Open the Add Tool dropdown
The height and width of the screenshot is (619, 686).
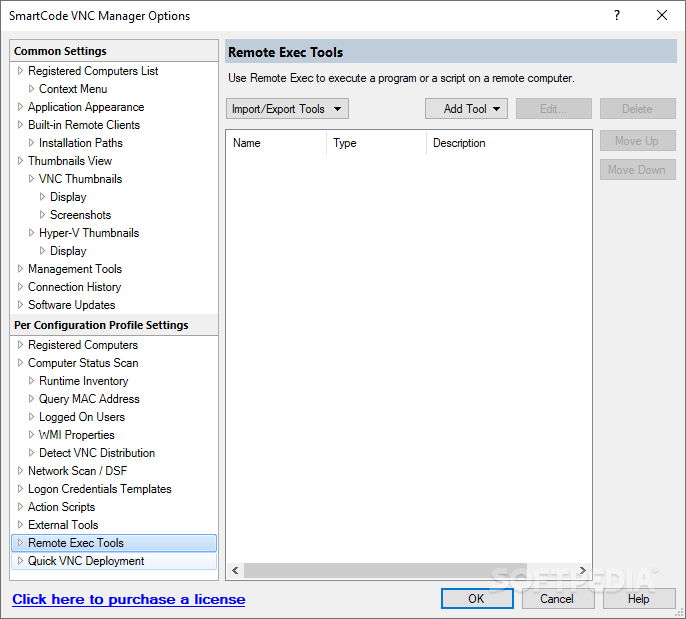(x=466, y=108)
